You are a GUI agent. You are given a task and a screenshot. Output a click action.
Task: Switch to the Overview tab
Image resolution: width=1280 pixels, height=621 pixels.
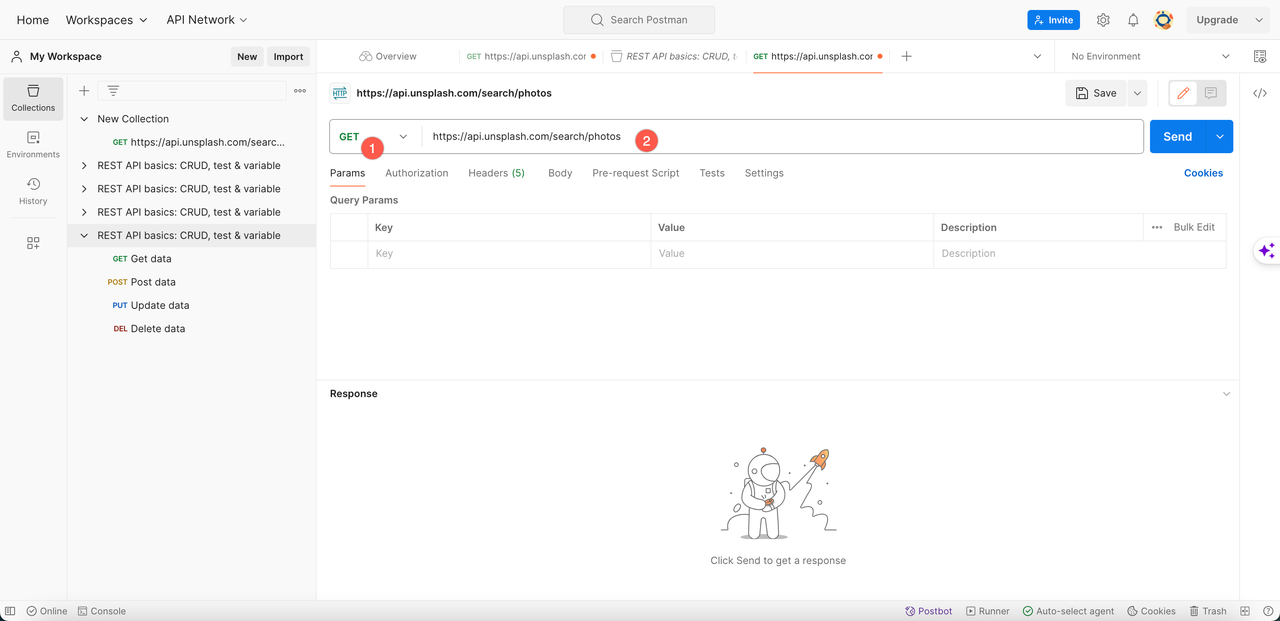(388, 57)
